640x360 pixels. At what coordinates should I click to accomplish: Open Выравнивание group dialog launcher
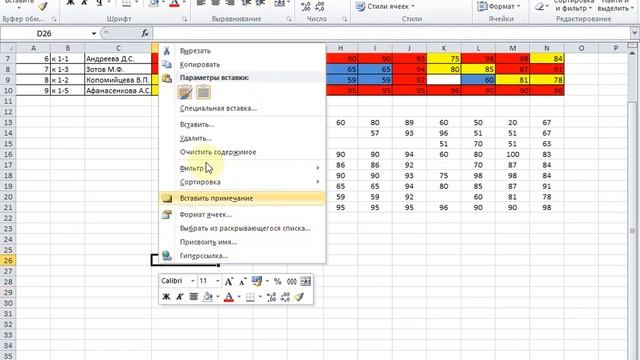point(289,19)
